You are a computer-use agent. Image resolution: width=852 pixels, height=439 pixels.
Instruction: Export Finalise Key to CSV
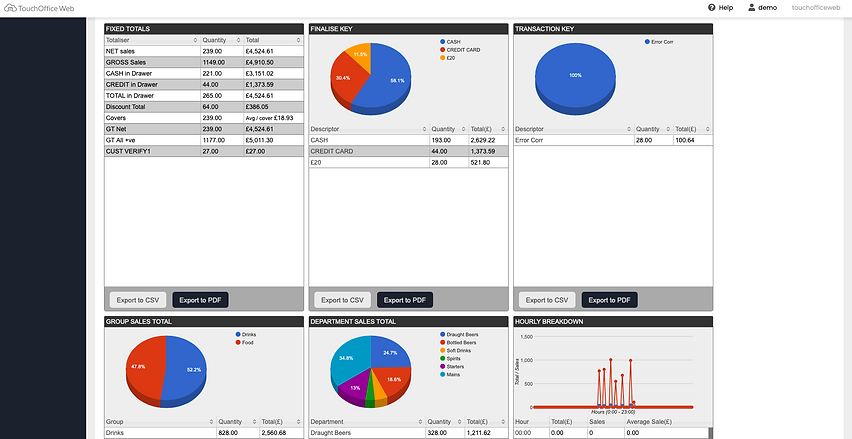[x=342, y=300]
